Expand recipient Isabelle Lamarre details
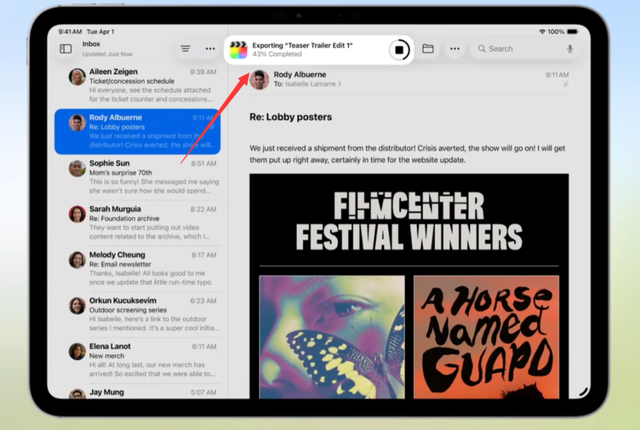640x430 pixels. point(313,84)
